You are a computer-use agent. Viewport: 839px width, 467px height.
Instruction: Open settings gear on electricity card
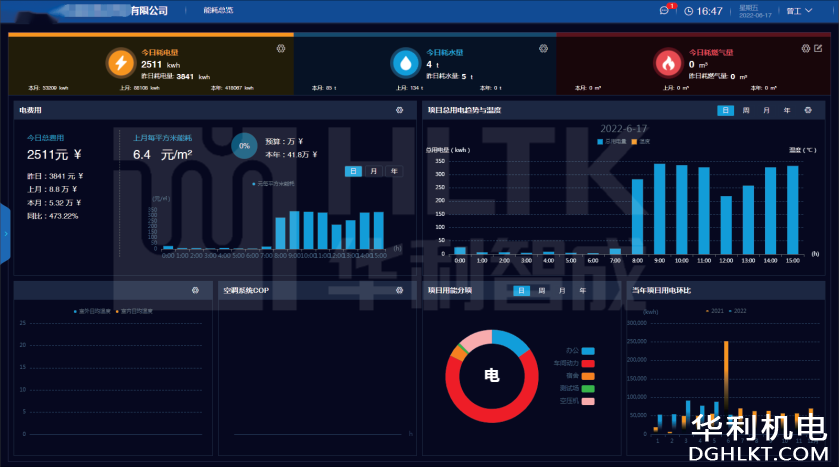click(x=280, y=48)
